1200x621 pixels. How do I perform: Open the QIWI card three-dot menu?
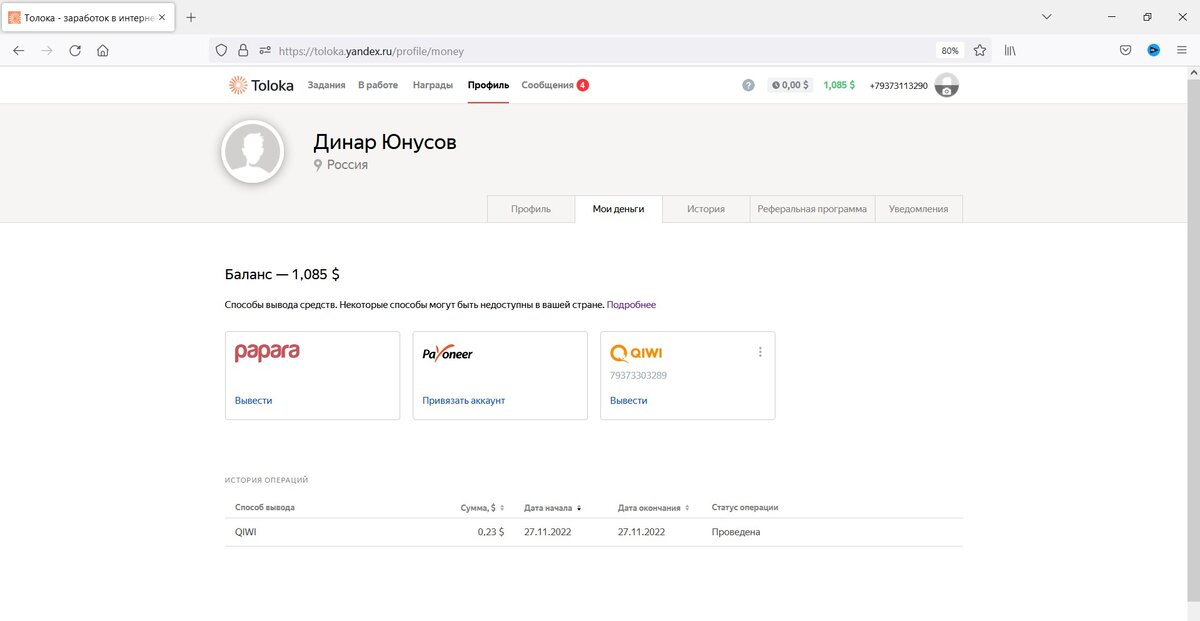pyautogui.click(x=760, y=351)
